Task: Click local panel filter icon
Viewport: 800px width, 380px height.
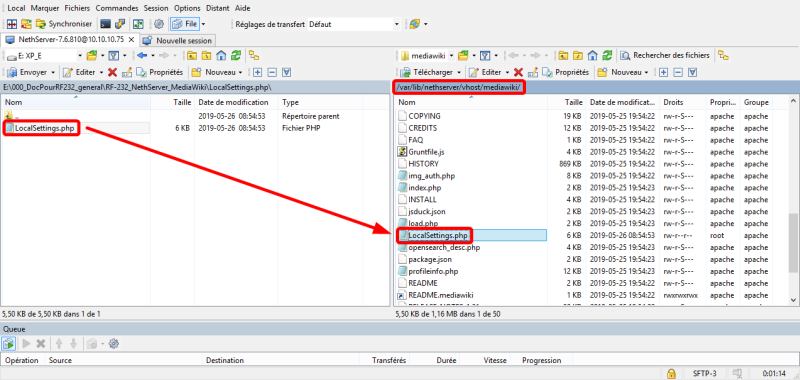Action: point(115,56)
